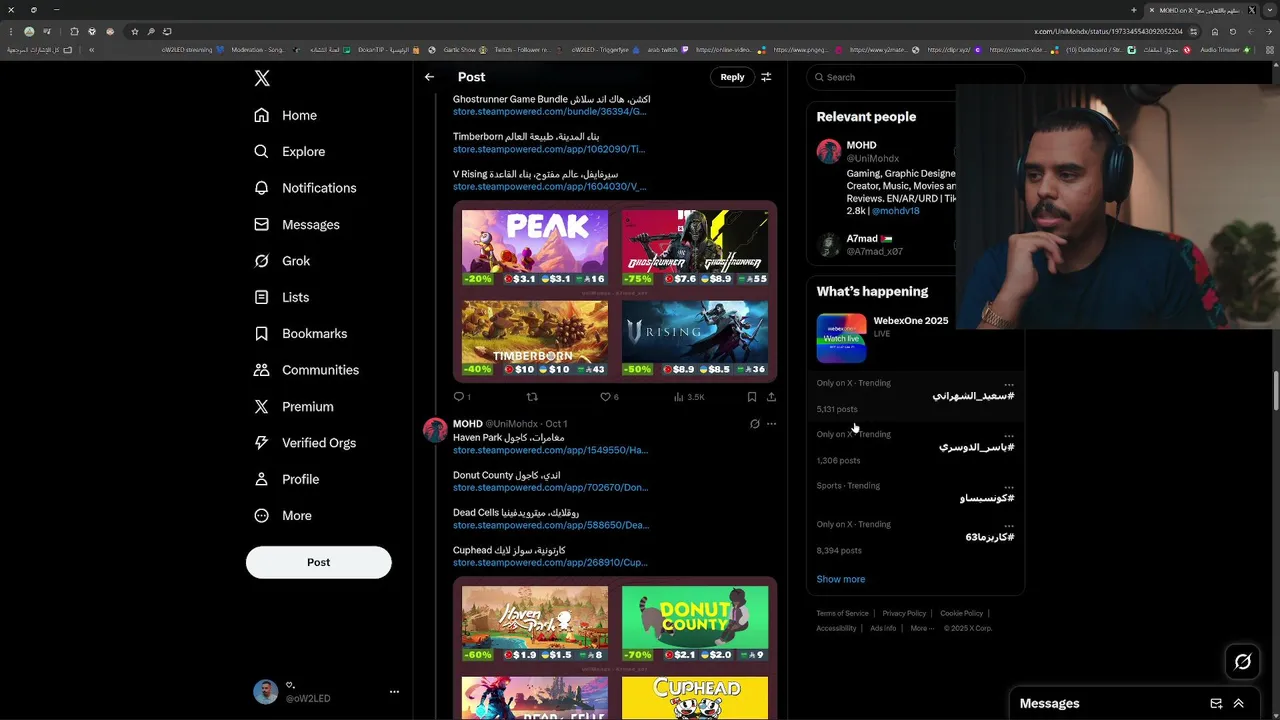Screen dimensions: 1280x720
Task: Open the Haven Park game image
Action: click(x=534, y=623)
